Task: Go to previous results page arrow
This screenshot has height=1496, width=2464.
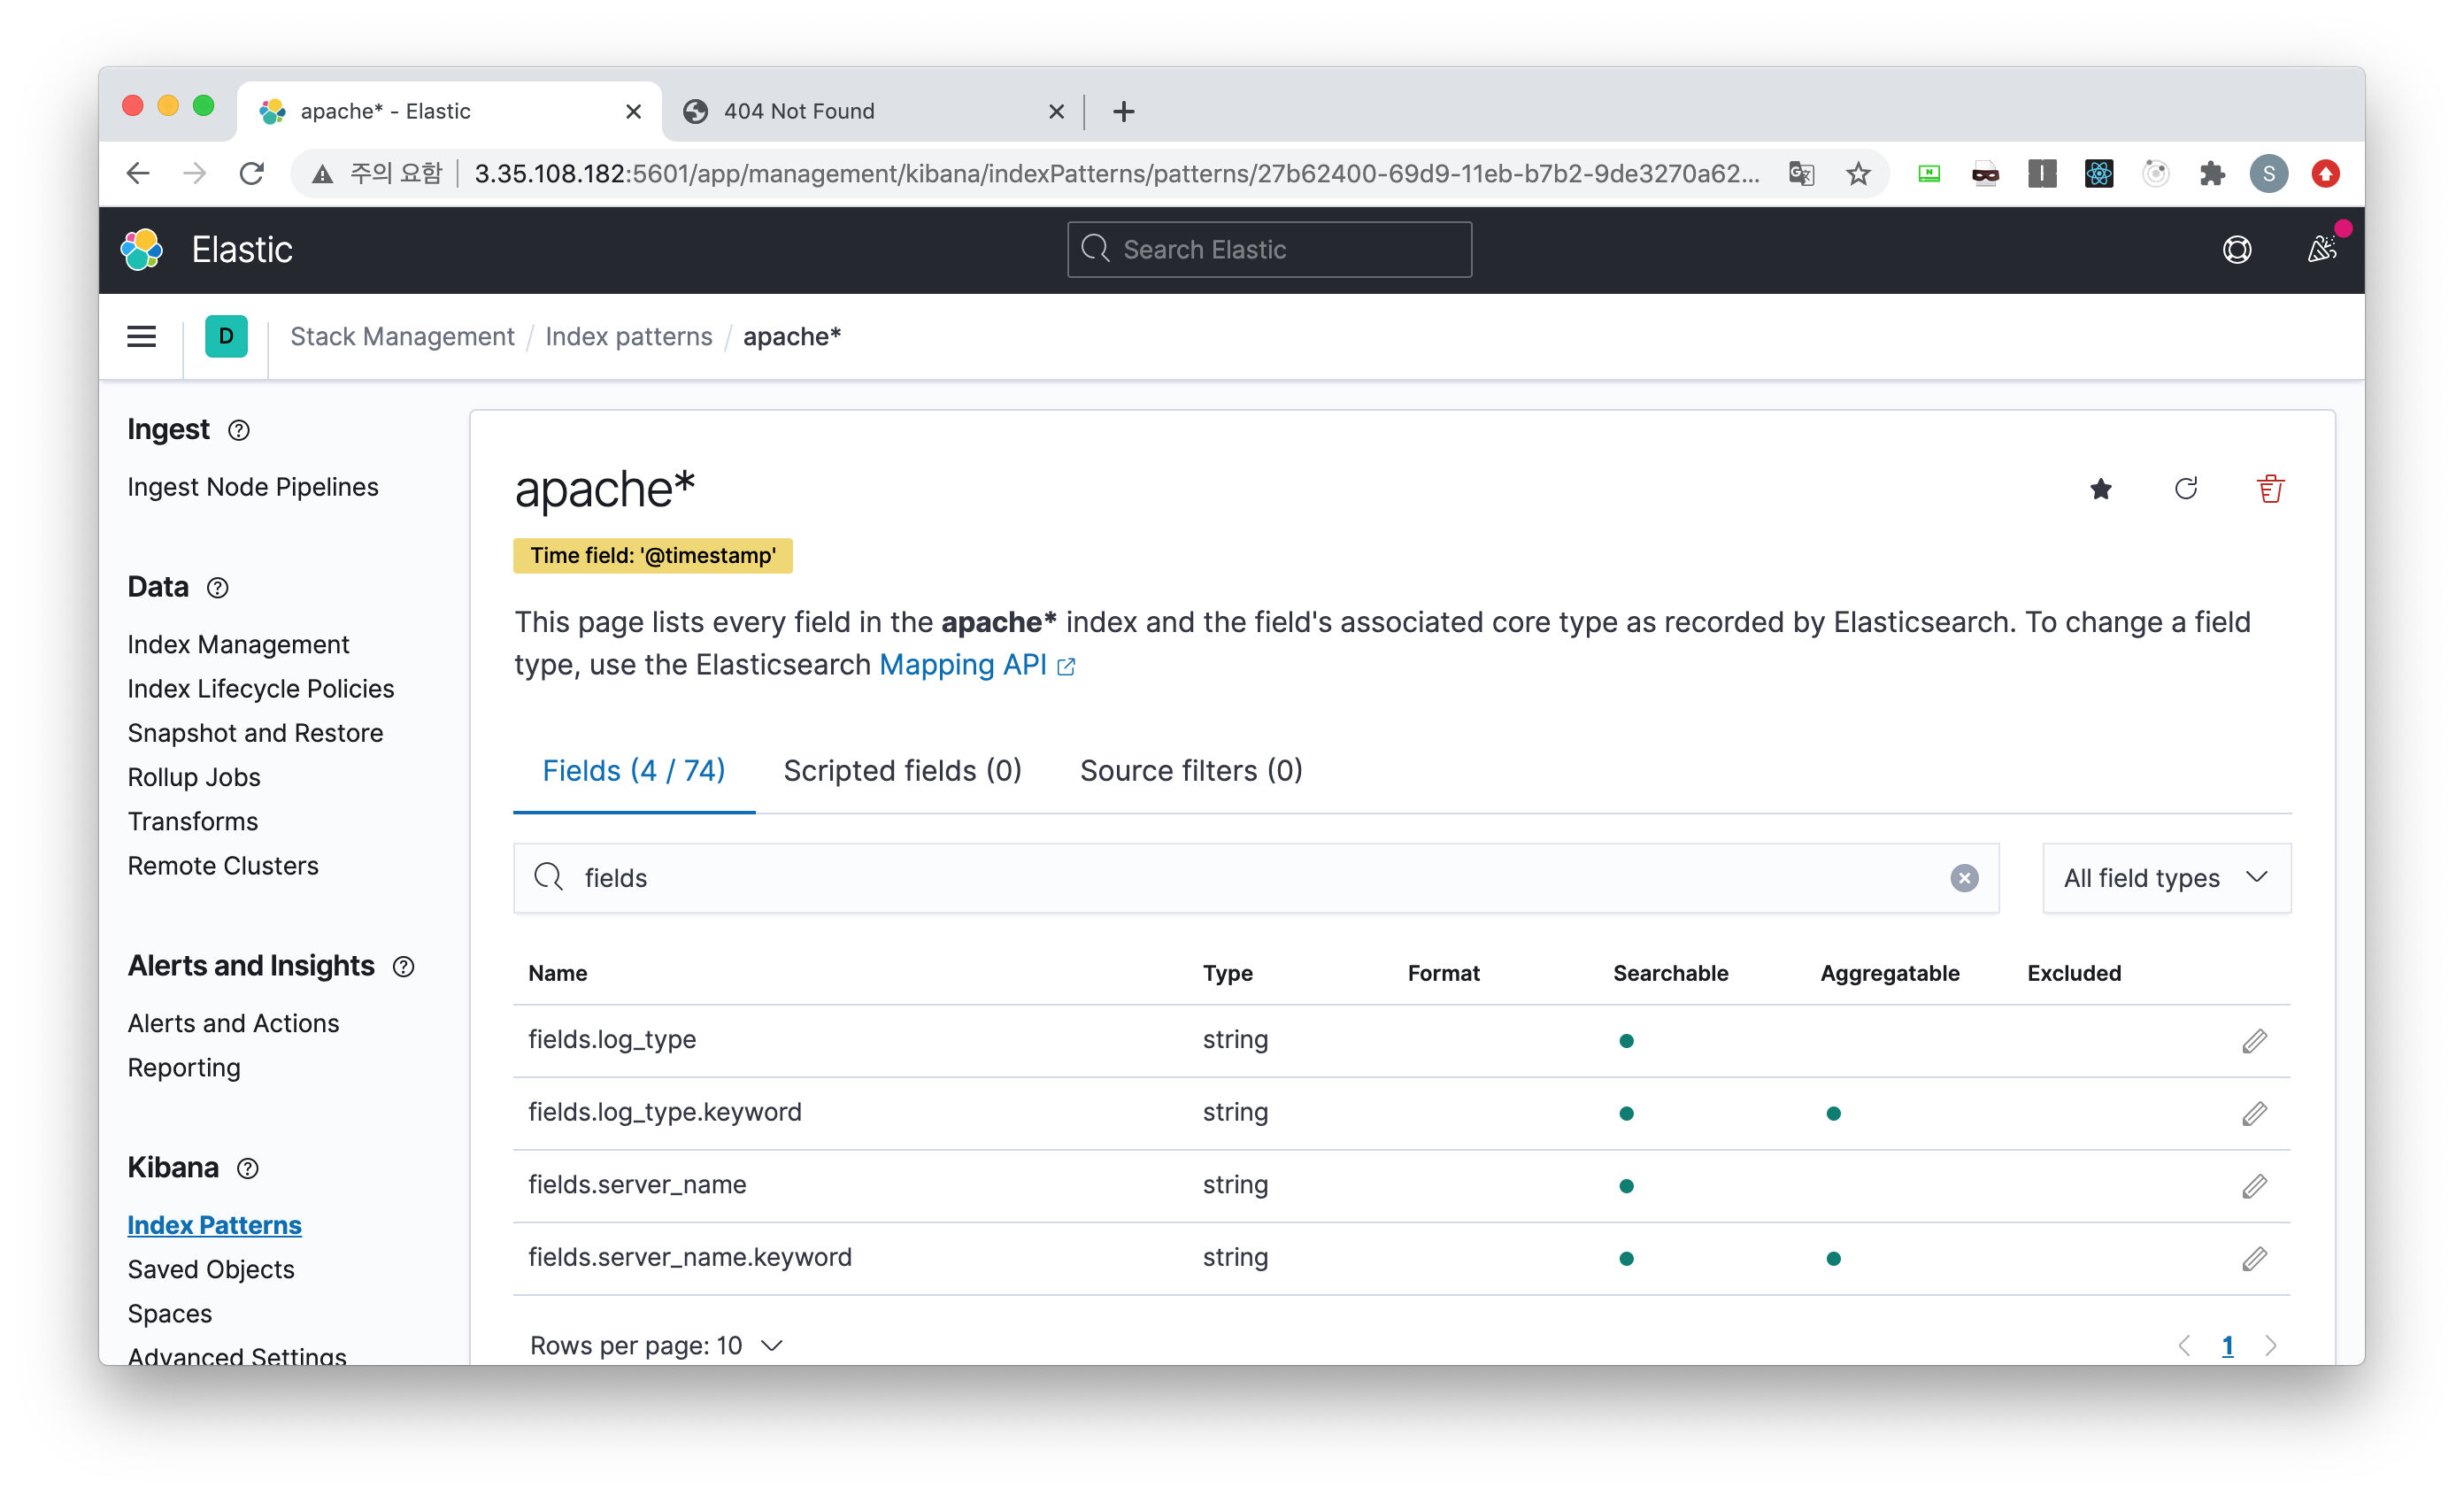Action: click(2184, 1346)
